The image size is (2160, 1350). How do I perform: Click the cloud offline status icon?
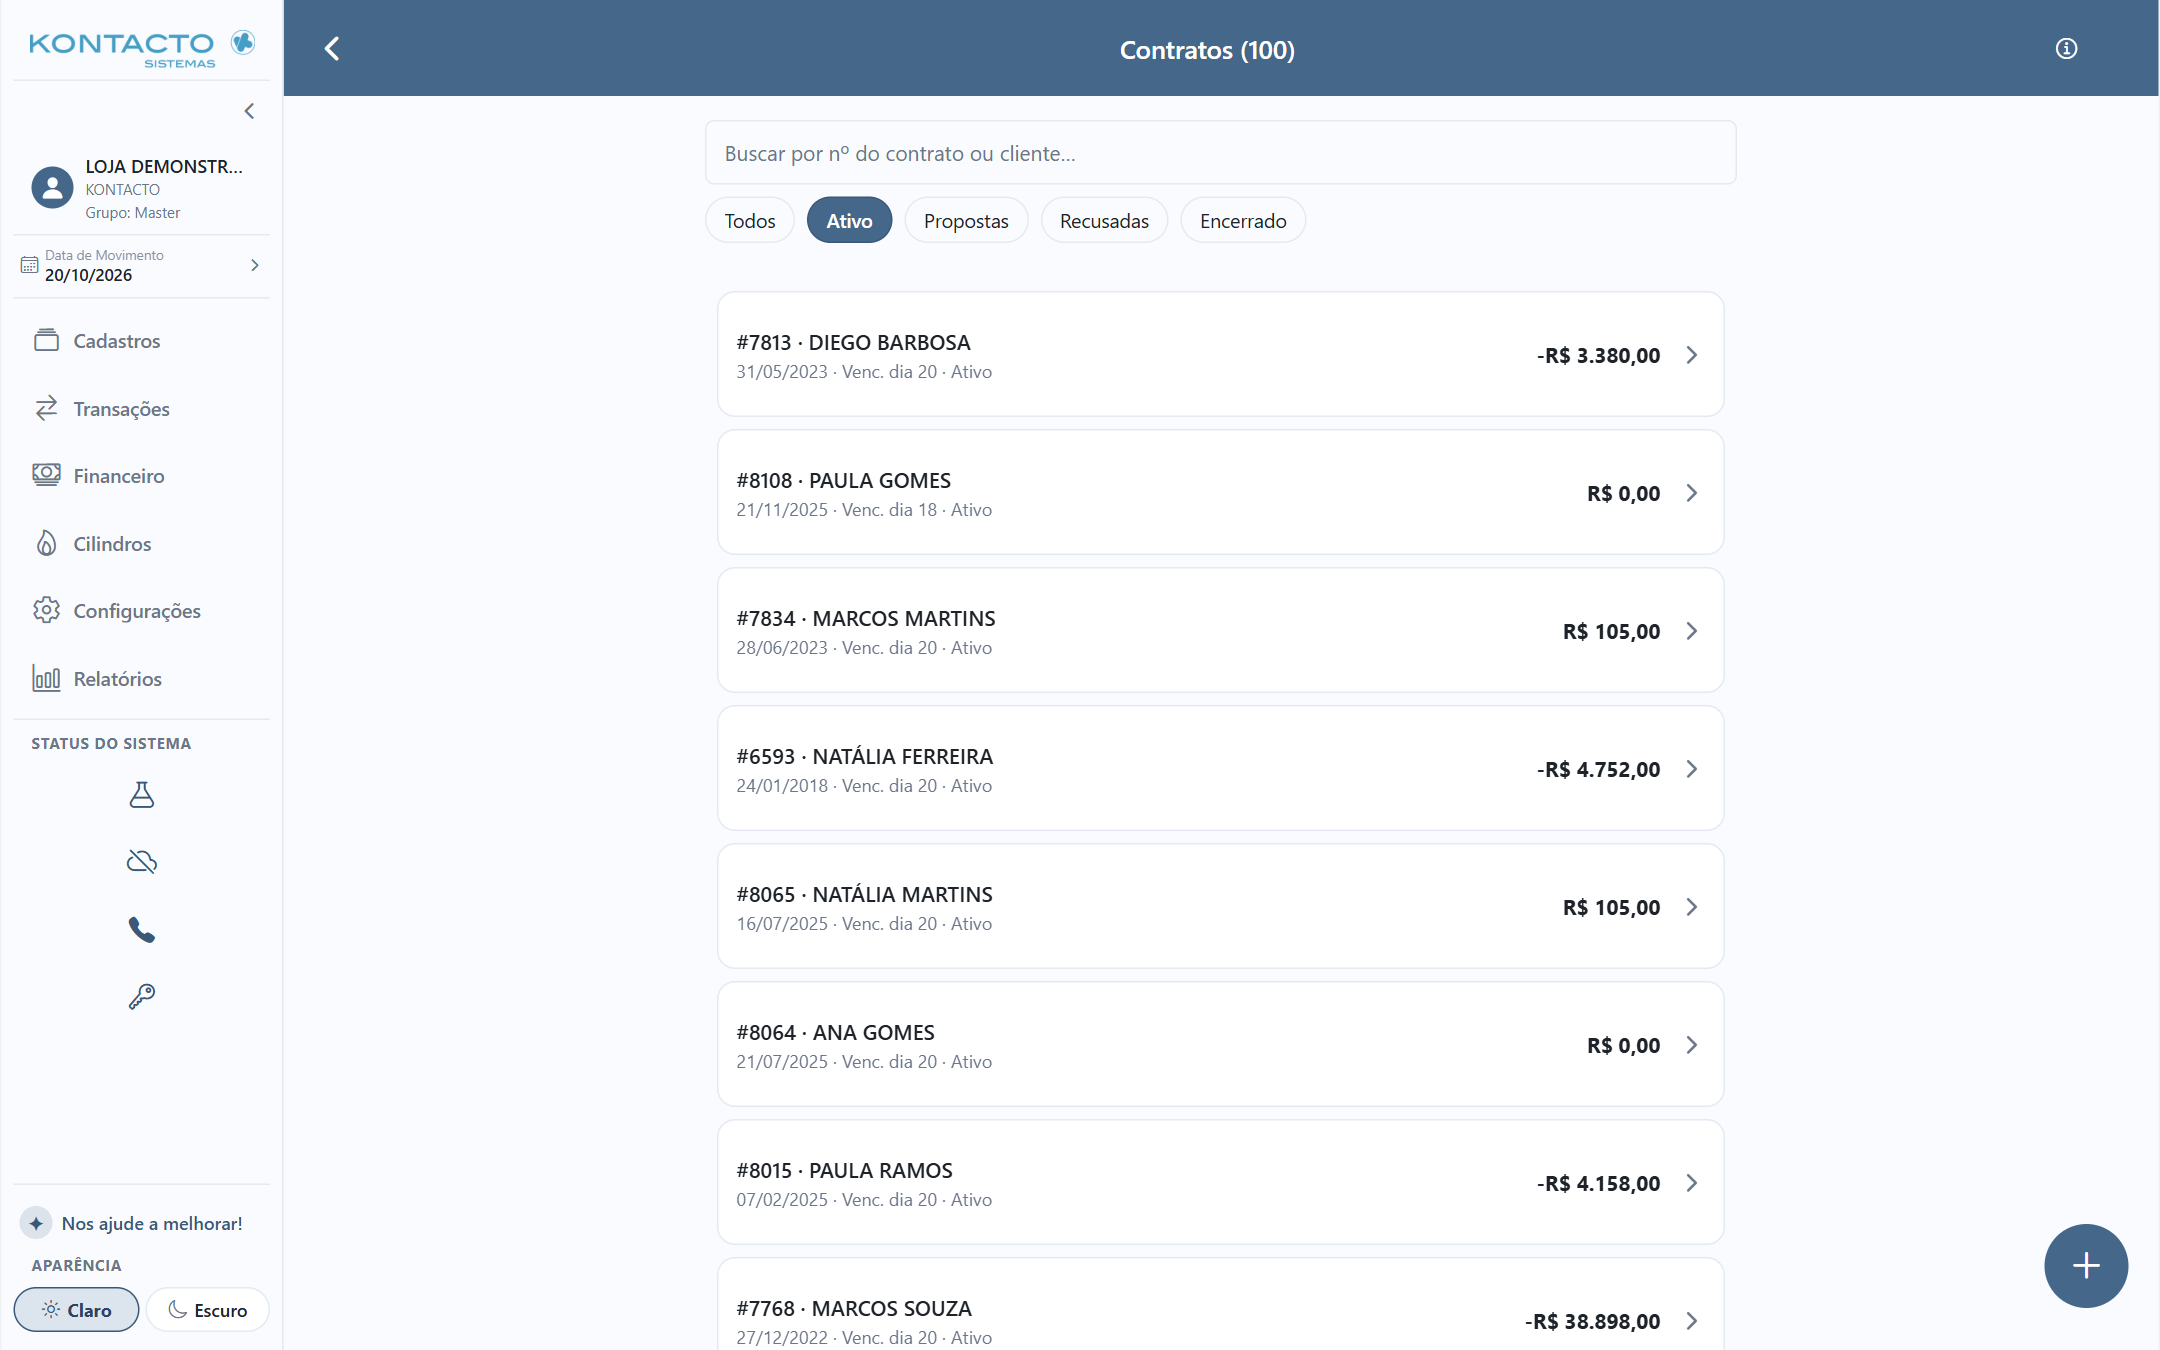[x=142, y=861]
